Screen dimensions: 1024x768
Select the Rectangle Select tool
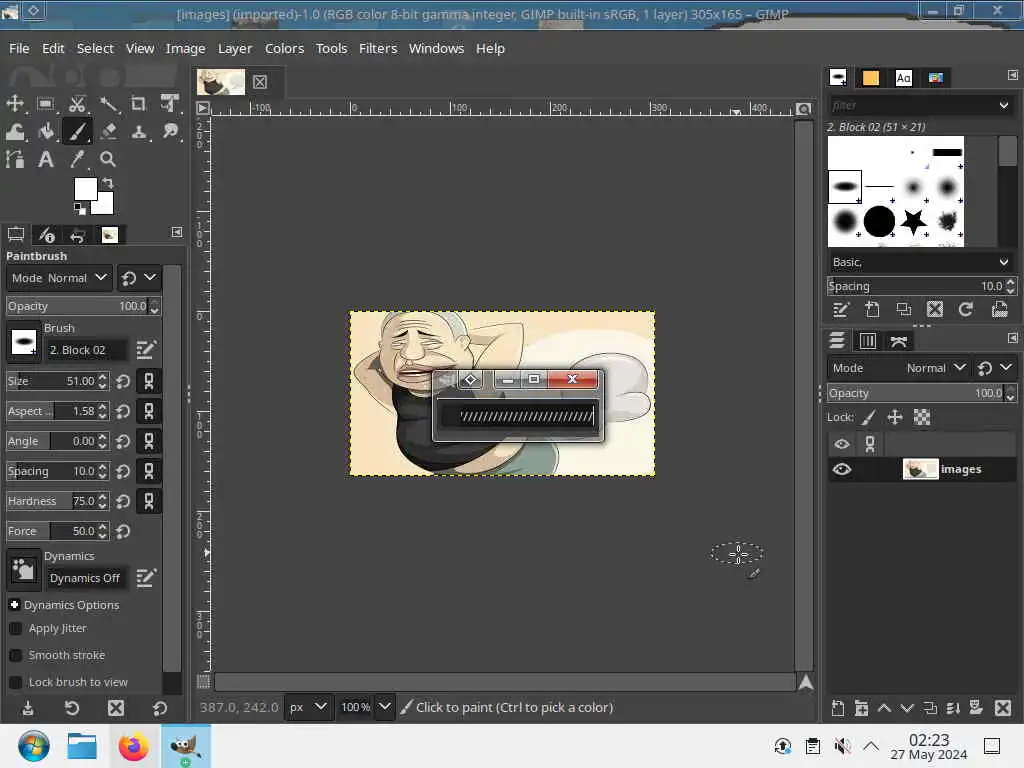[46, 104]
